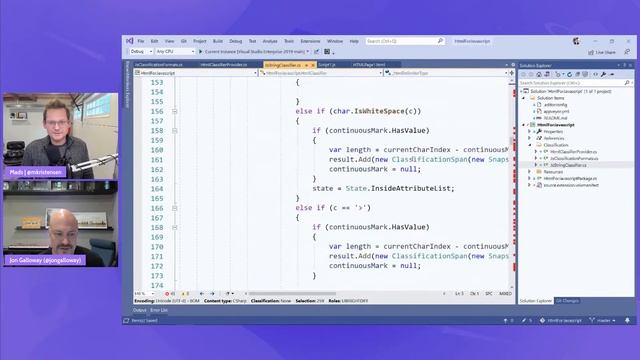Click the editor vertical scrollbar
The width and height of the screenshot is (640, 360).
[x=512, y=184]
